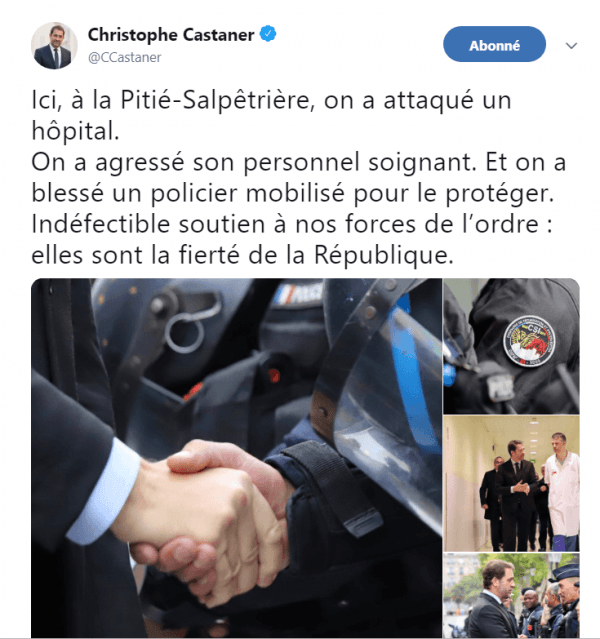
Task: Open the photo of minister greeting officers
Action: click(511, 595)
